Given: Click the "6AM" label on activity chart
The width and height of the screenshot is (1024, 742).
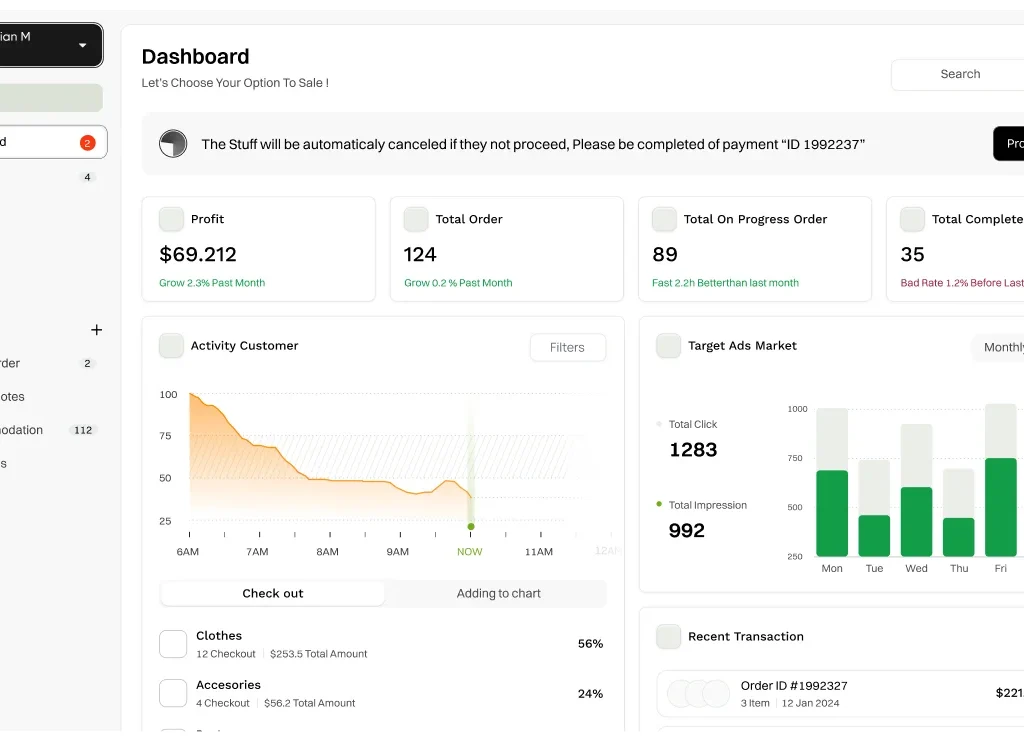Looking at the screenshot, I should 187,552.
